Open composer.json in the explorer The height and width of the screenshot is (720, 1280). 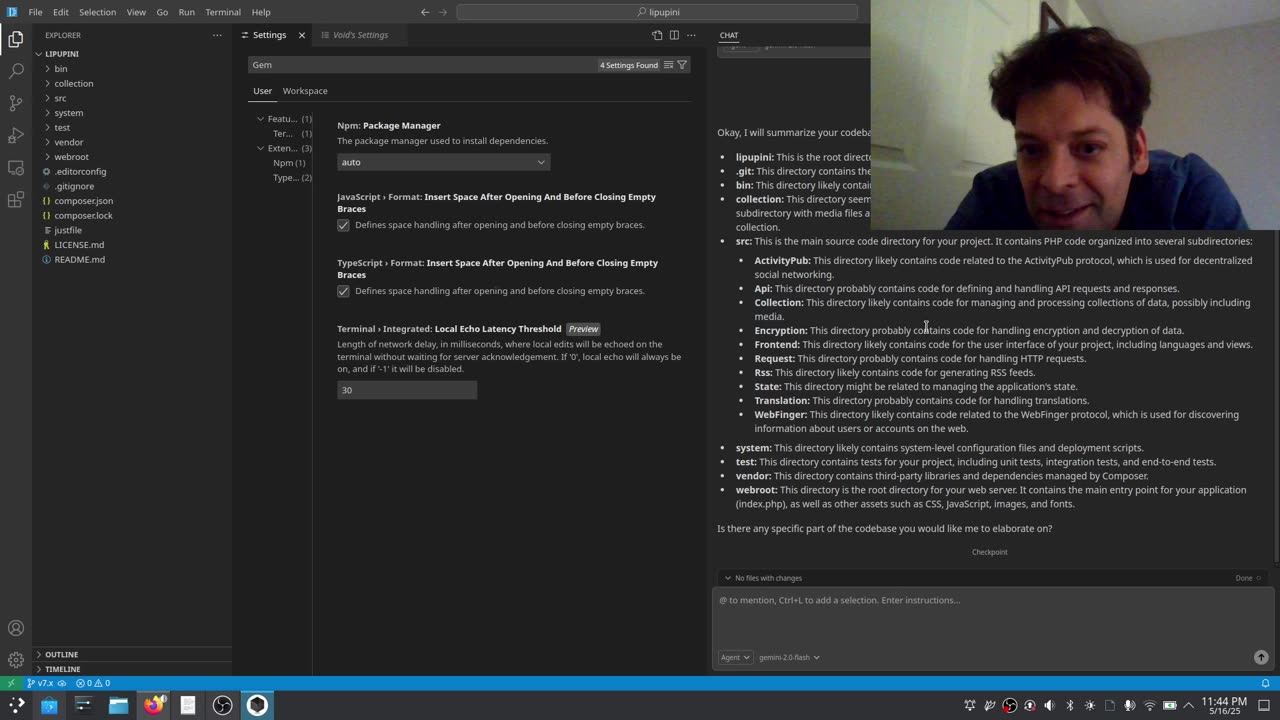84,201
